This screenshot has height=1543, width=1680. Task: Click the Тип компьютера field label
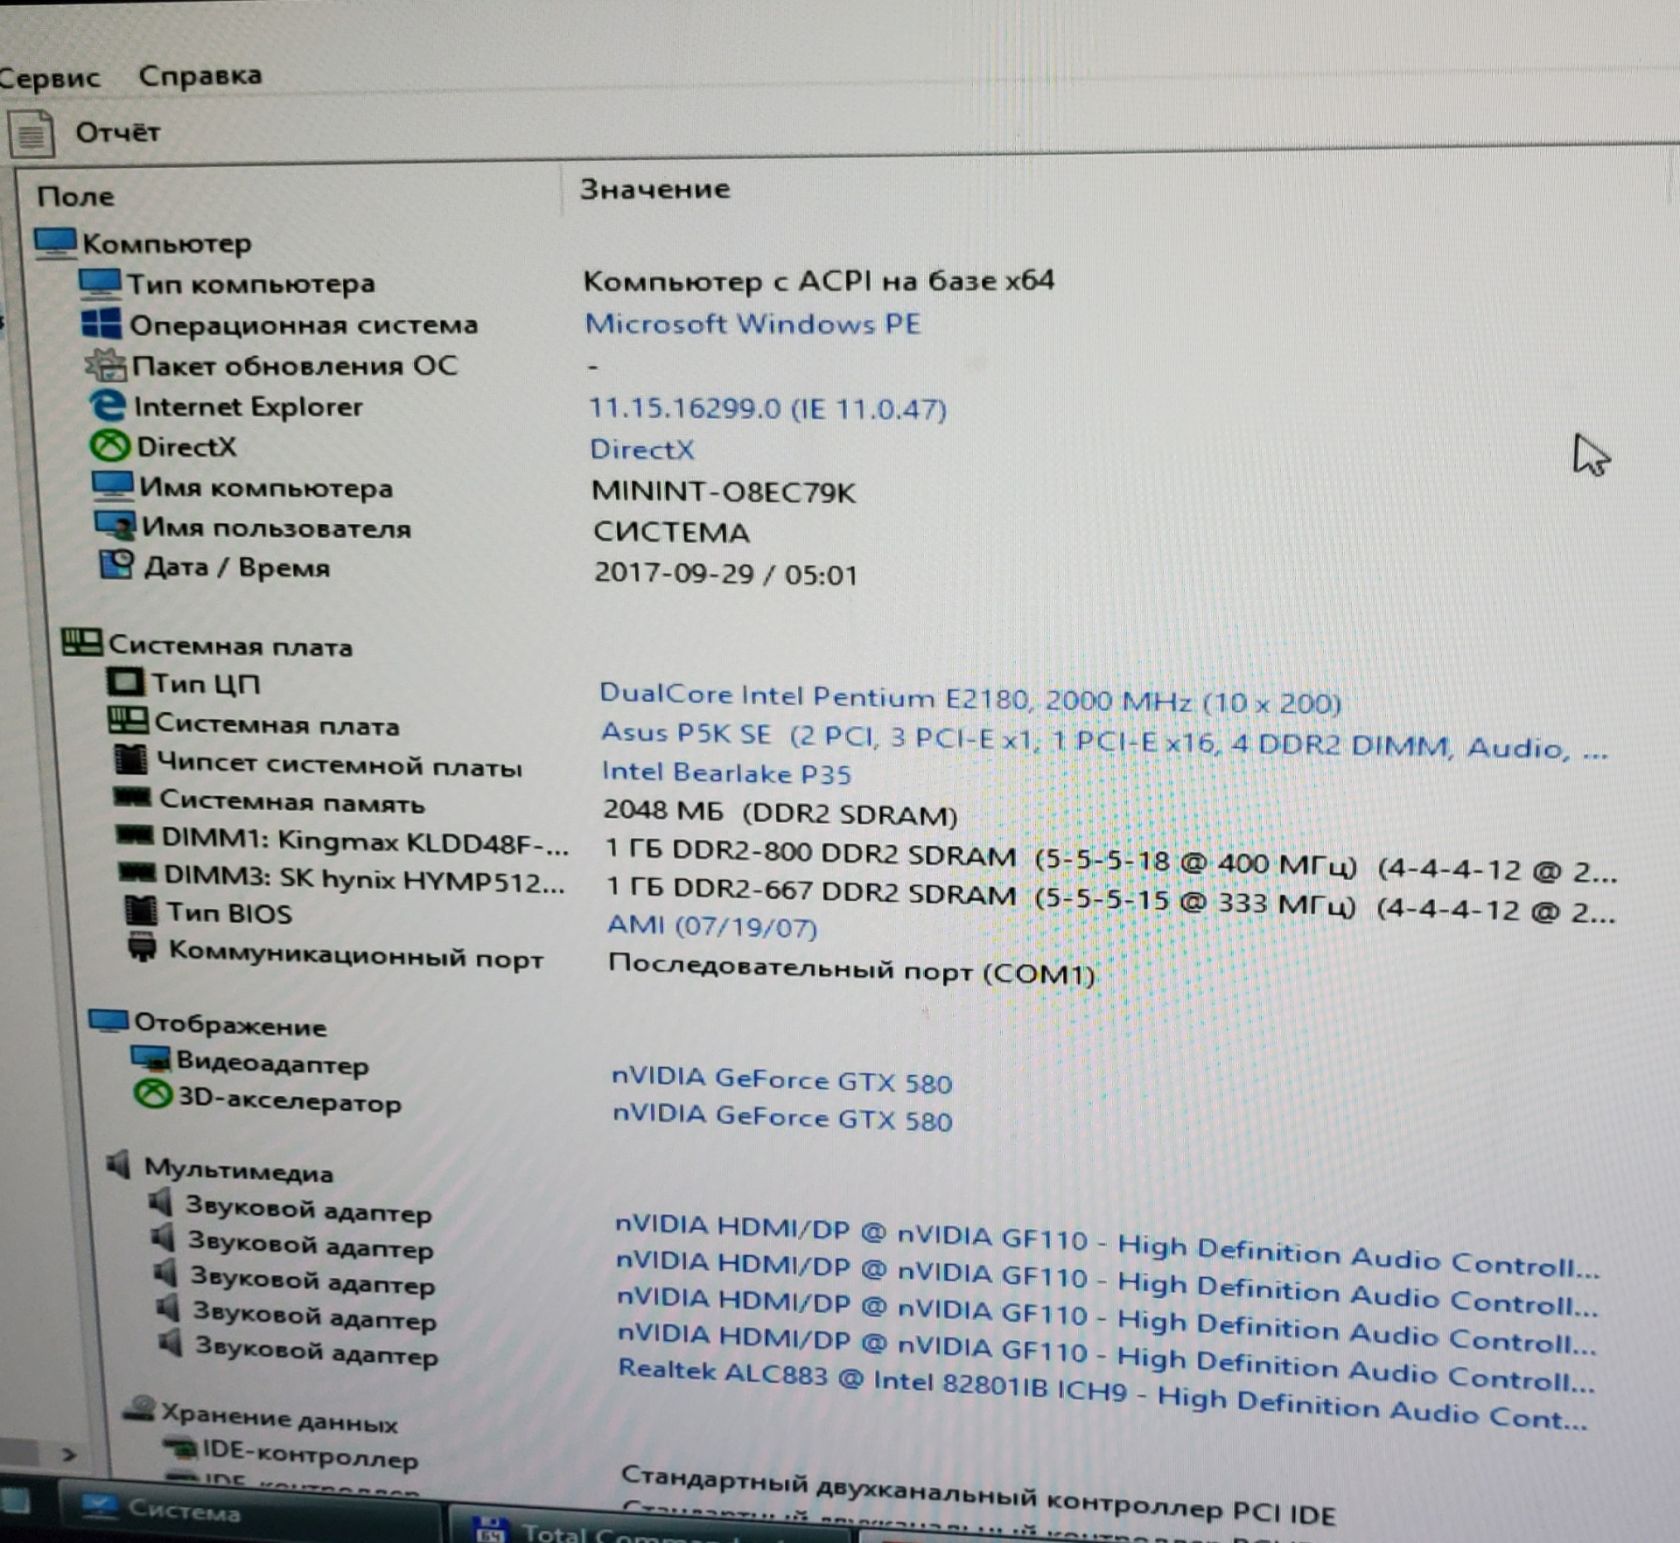click(x=251, y=284)
